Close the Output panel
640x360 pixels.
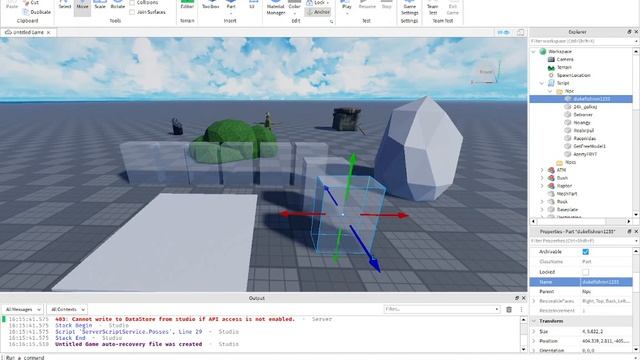pos(524,298)
